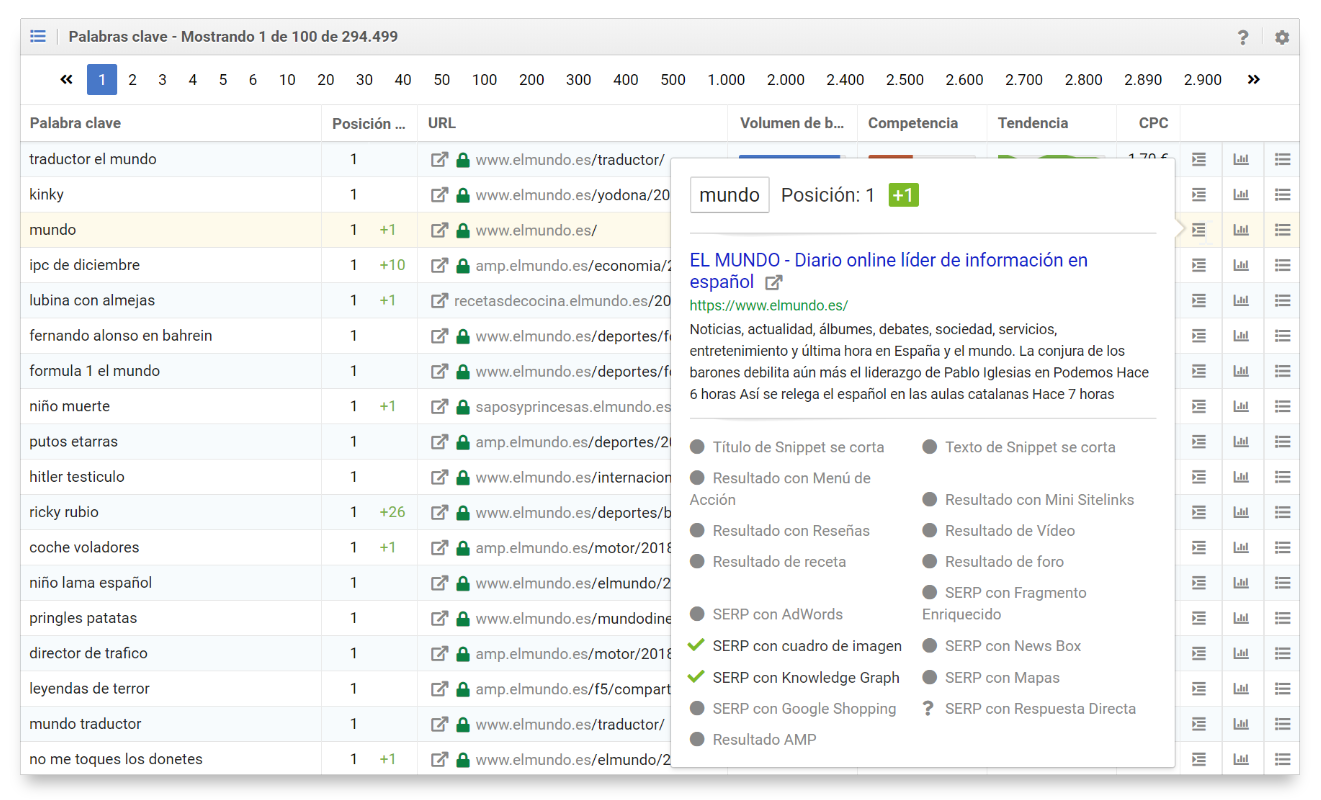Click the list icon beside Palabras clave title
1321x800 pixels.
coord(38,37)
